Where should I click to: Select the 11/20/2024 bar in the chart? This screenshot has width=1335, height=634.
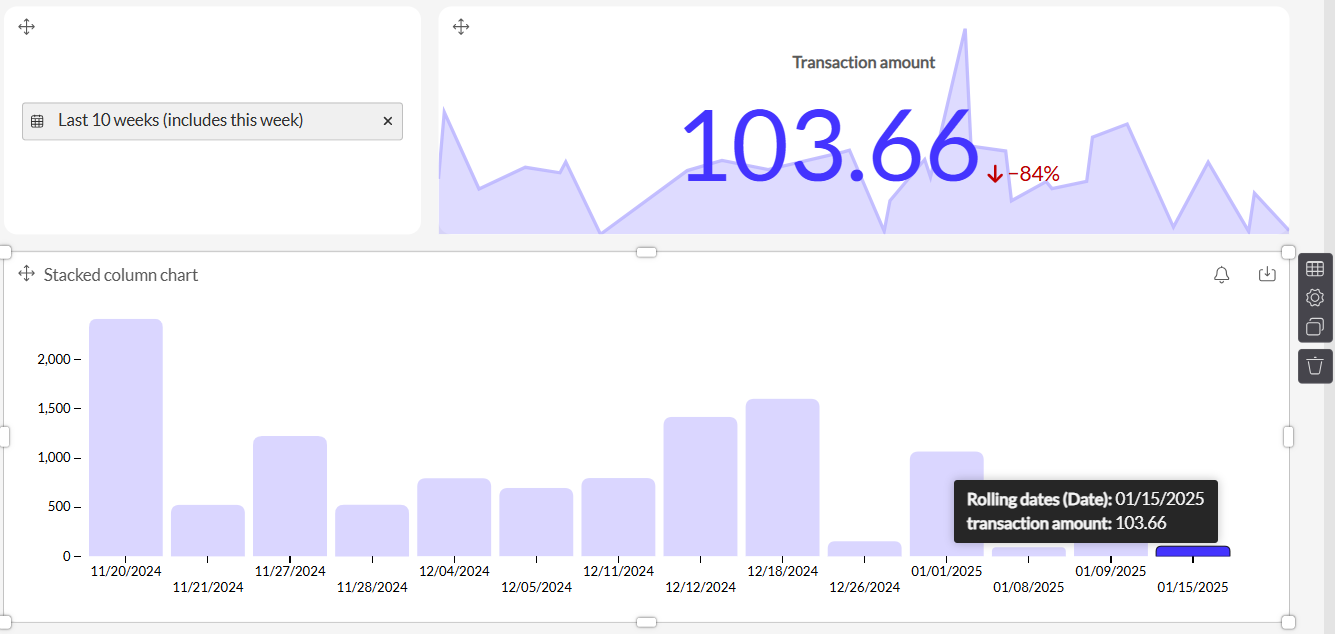126,437
